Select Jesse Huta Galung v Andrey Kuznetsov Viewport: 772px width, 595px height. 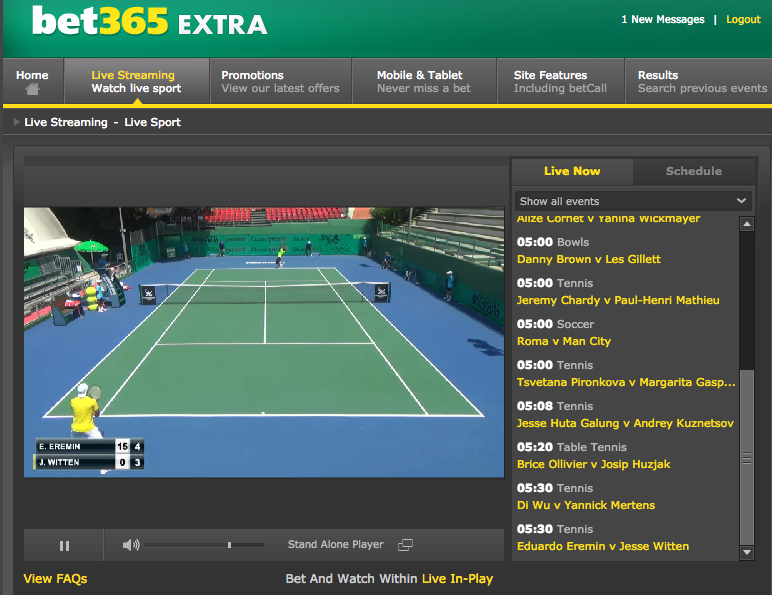tap(625, 423)
